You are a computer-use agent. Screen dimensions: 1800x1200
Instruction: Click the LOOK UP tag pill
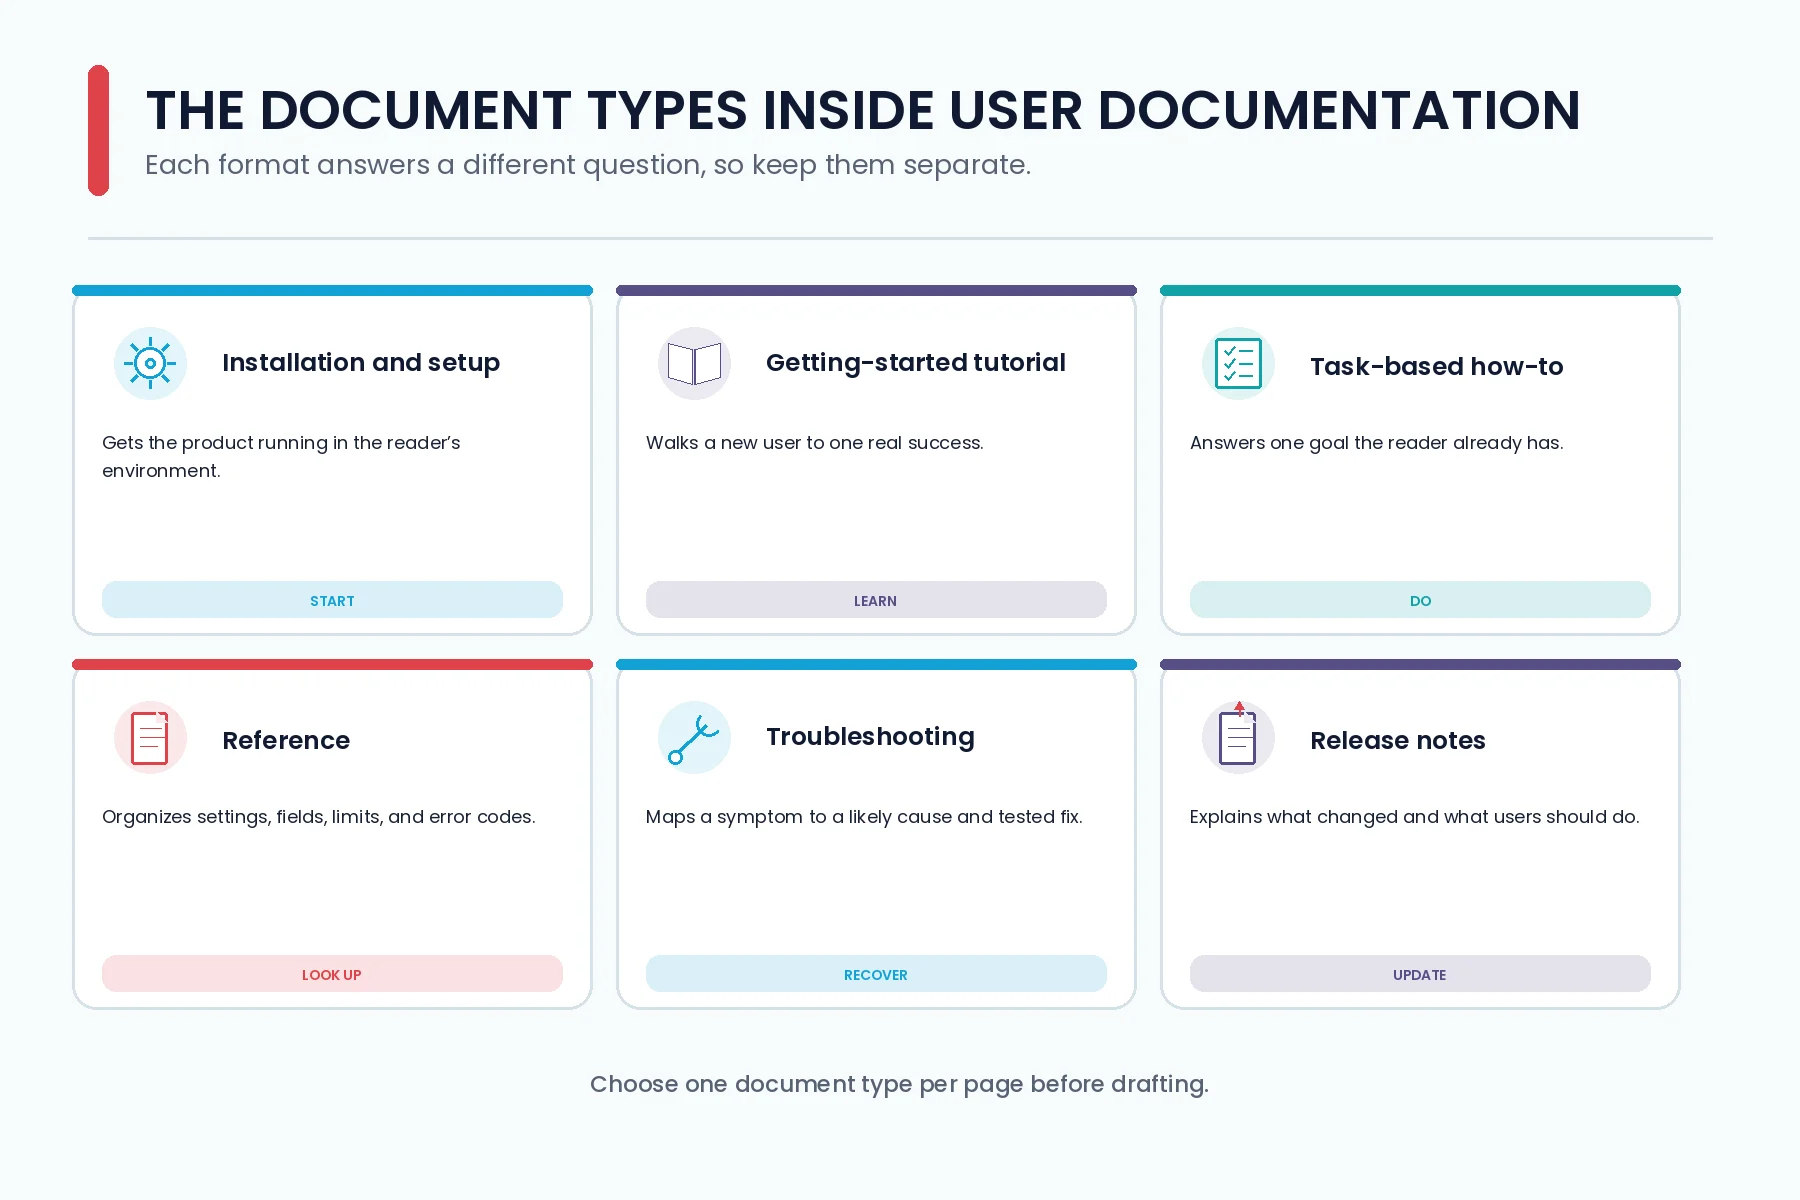[x=332, y=974]
